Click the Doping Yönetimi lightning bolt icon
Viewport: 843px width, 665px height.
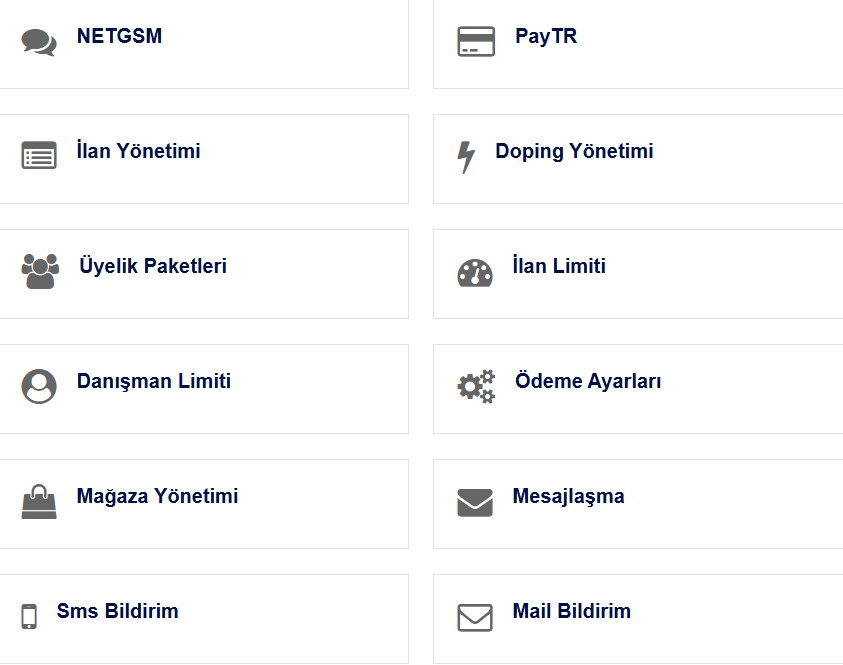(466, 157)
